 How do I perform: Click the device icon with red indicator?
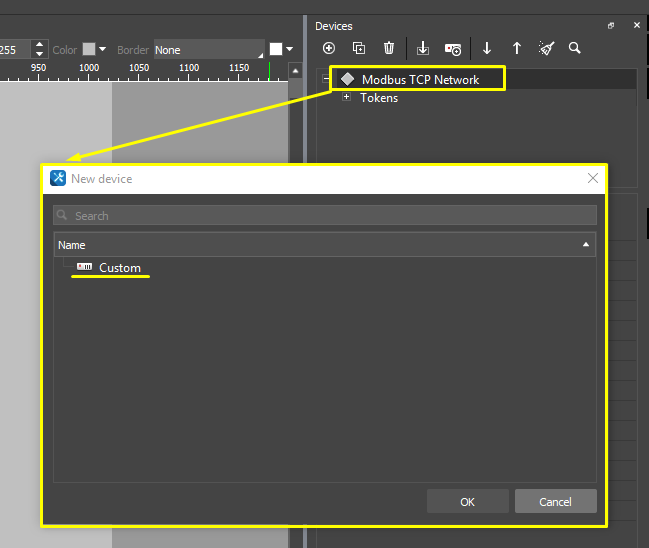click(x=453, y=48)
